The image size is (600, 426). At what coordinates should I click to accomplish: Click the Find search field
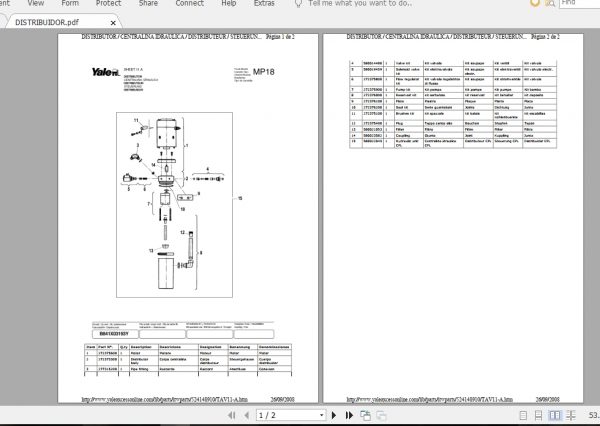click(x=580, y=3)
